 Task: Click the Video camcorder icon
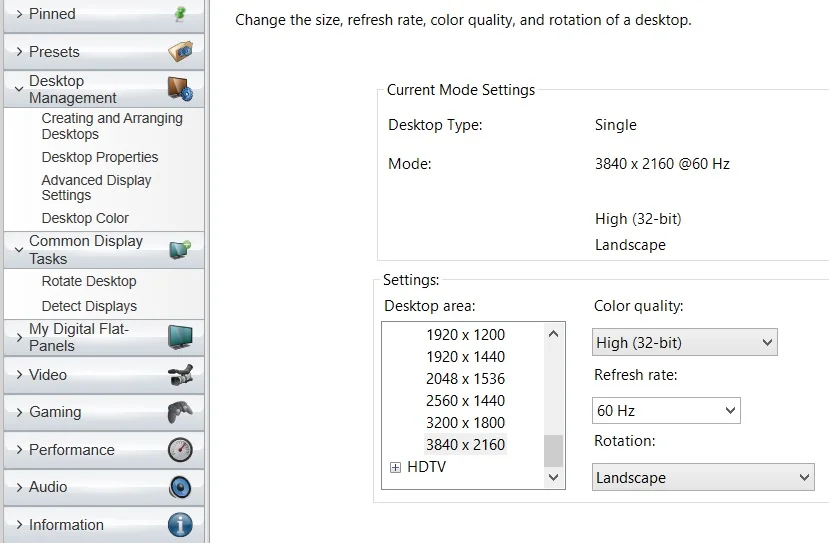click(x=180, y=375)
